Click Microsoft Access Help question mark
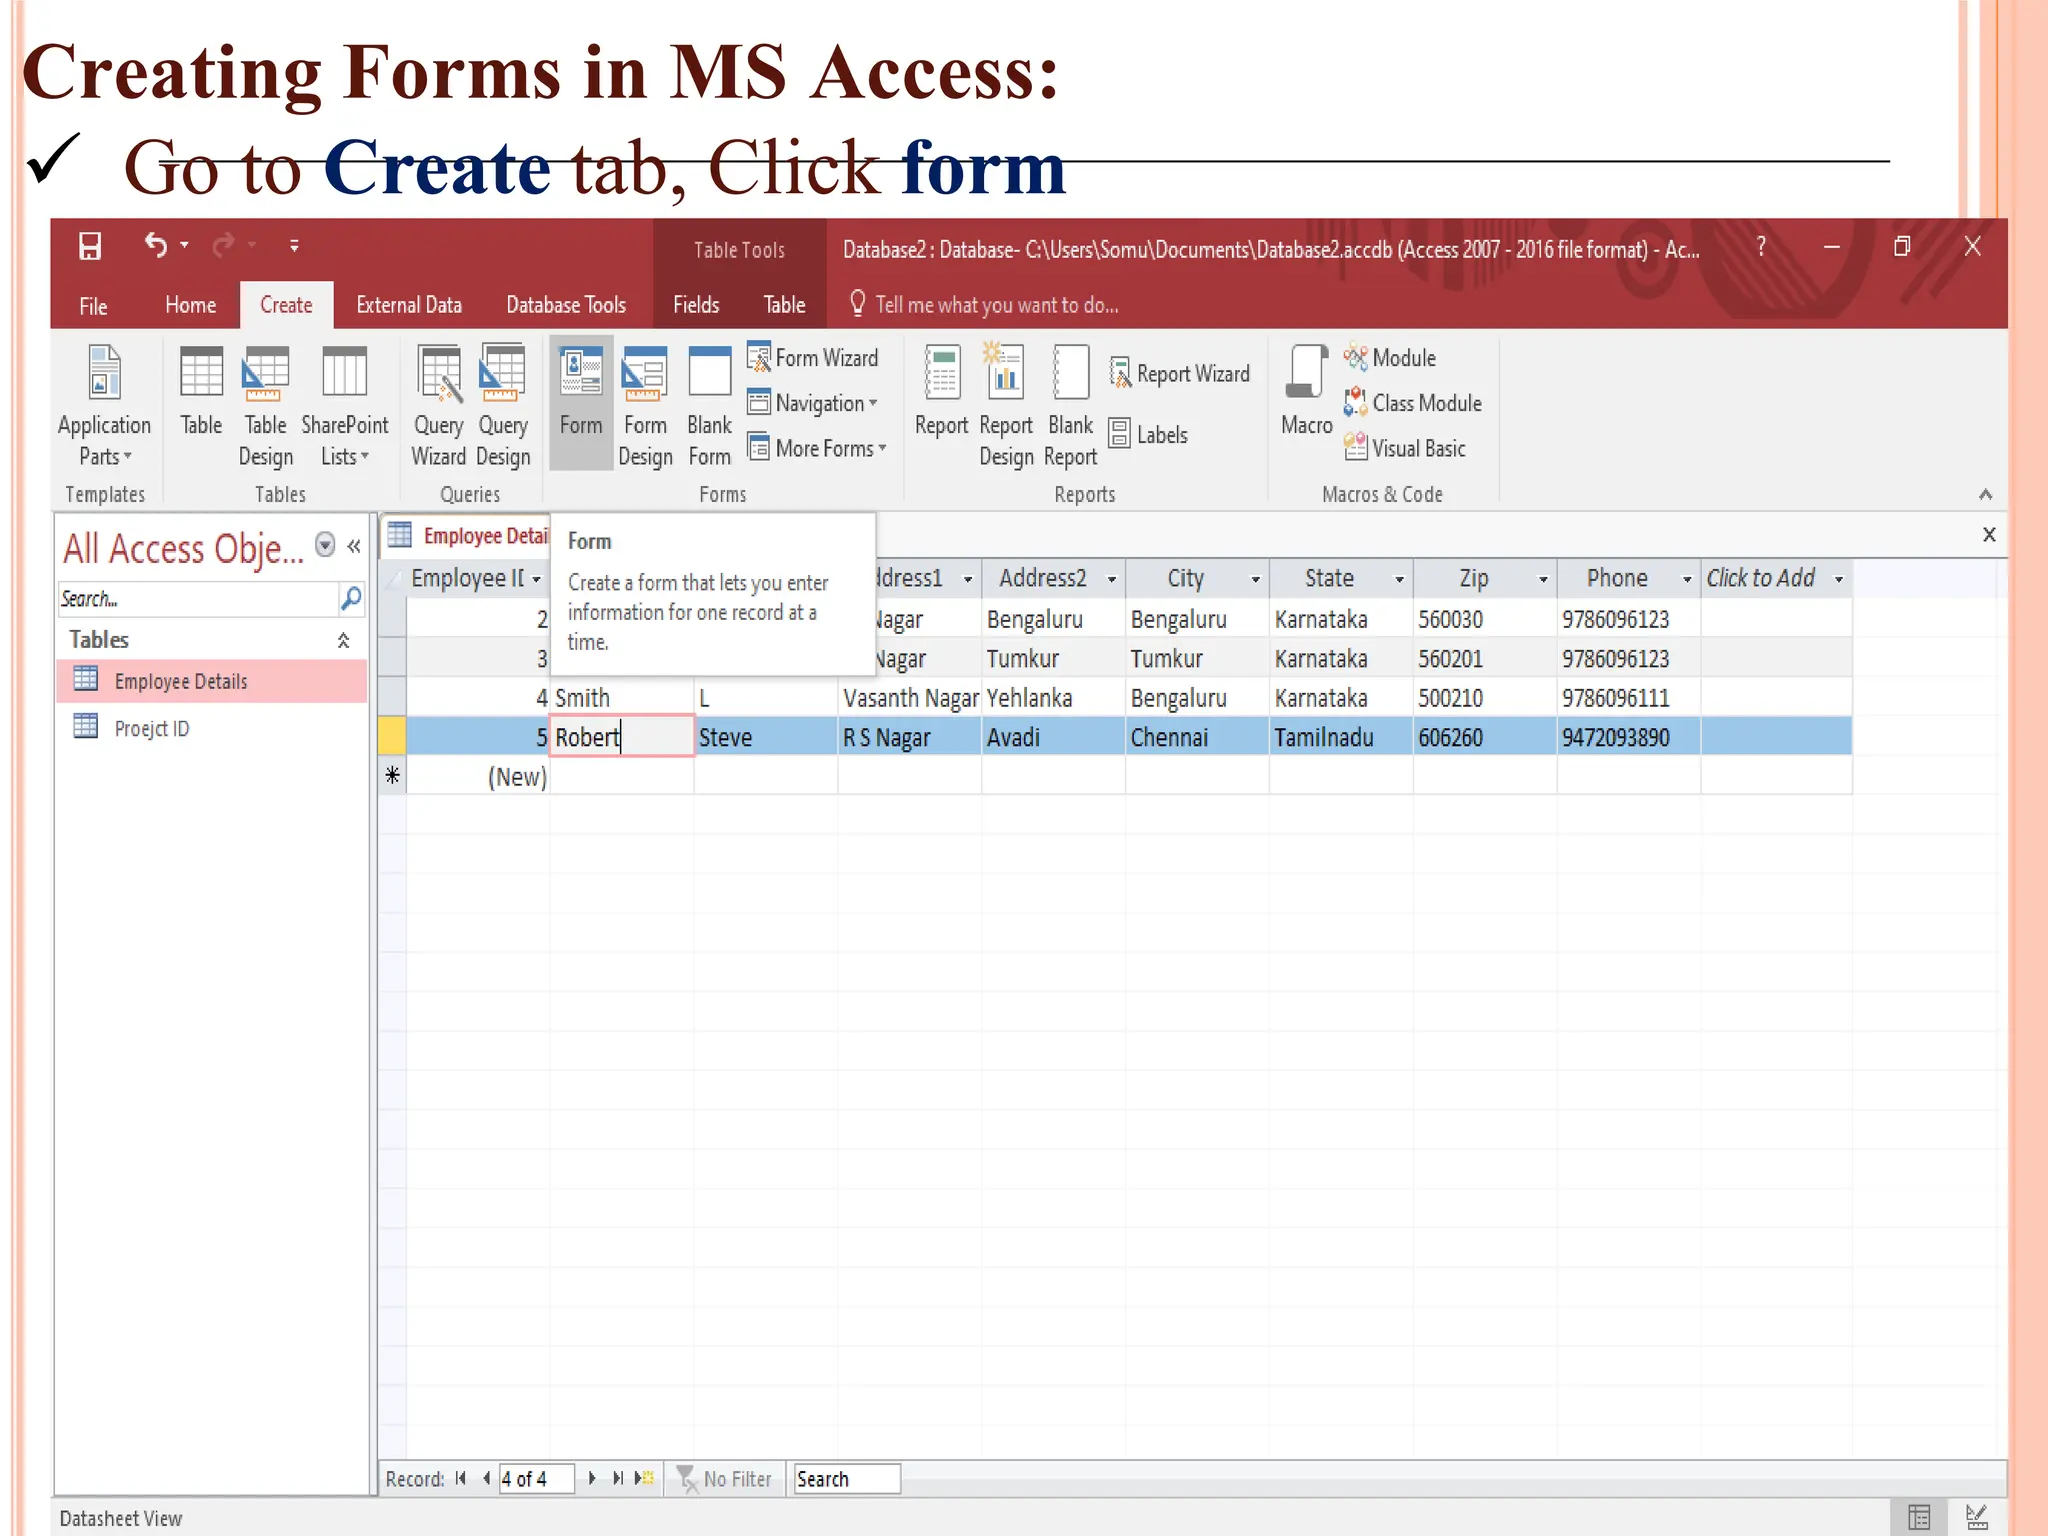This screenshot has width=2048, height=1536. pyautogui.click(x=1761, y=246)
